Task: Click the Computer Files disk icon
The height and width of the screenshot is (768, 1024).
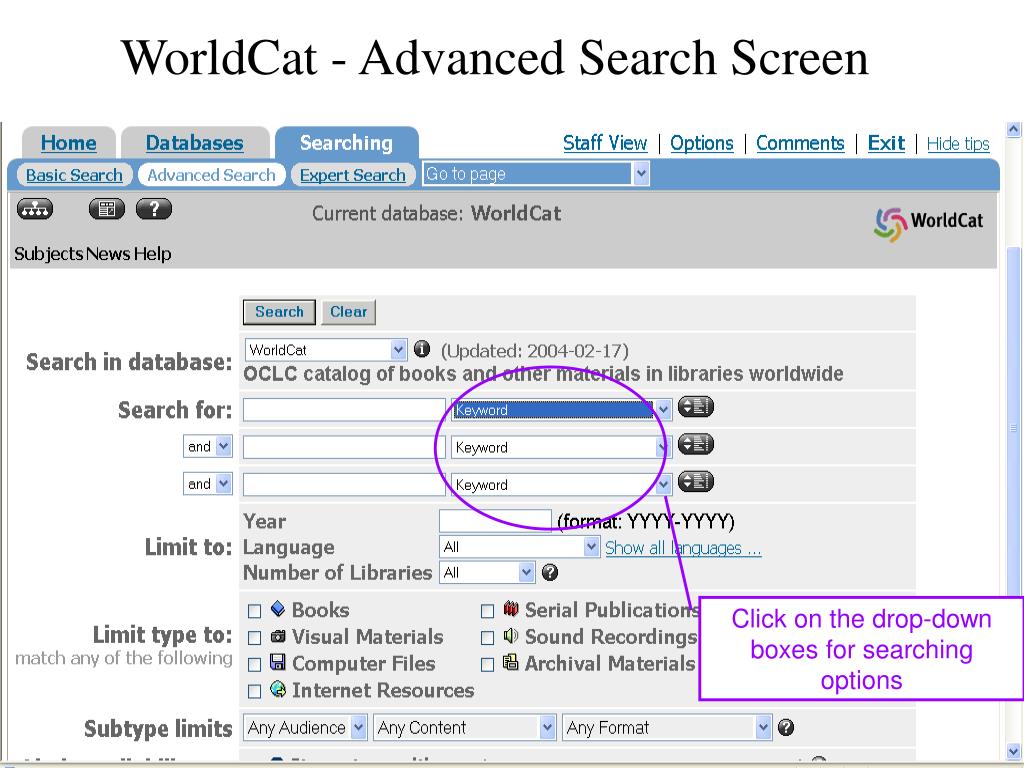Action: [278, 662]
